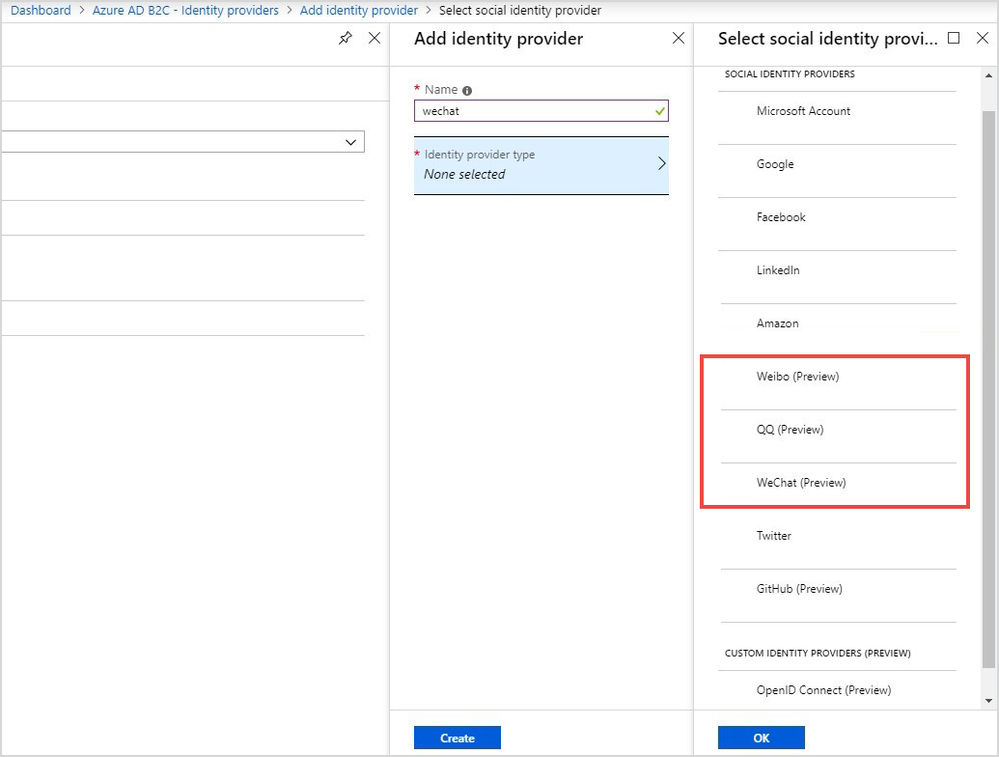The height and width of the screenshot is (757, 999).
Task: Click the CUSTOM IDENTITY PROVIDERS (PREVIEW) heading
Action: (x=817, y=653)
